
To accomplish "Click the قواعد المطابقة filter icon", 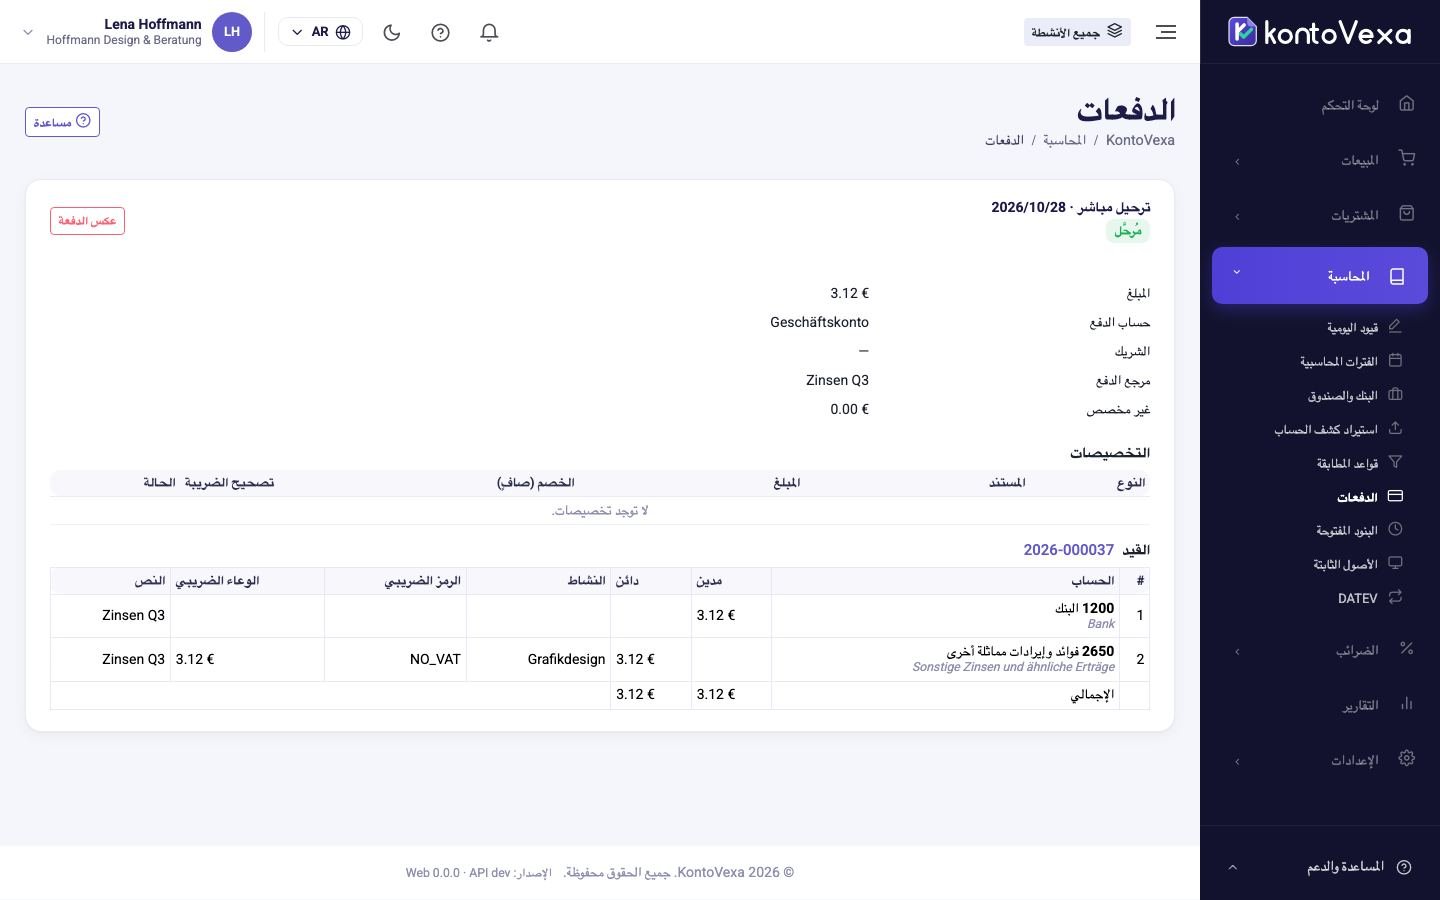I will click(x=1395, y=462).
